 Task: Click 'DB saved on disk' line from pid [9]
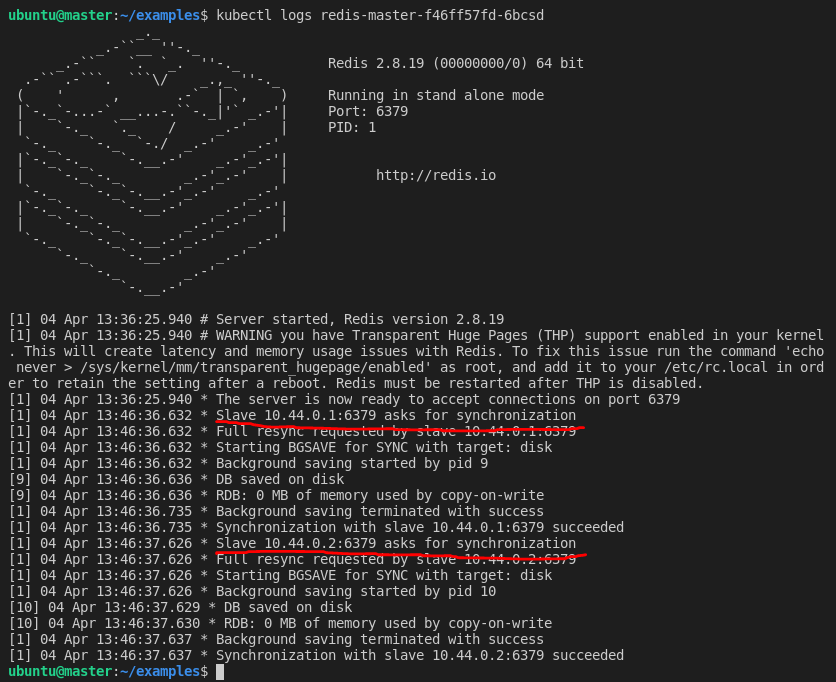tap(176, 479)
